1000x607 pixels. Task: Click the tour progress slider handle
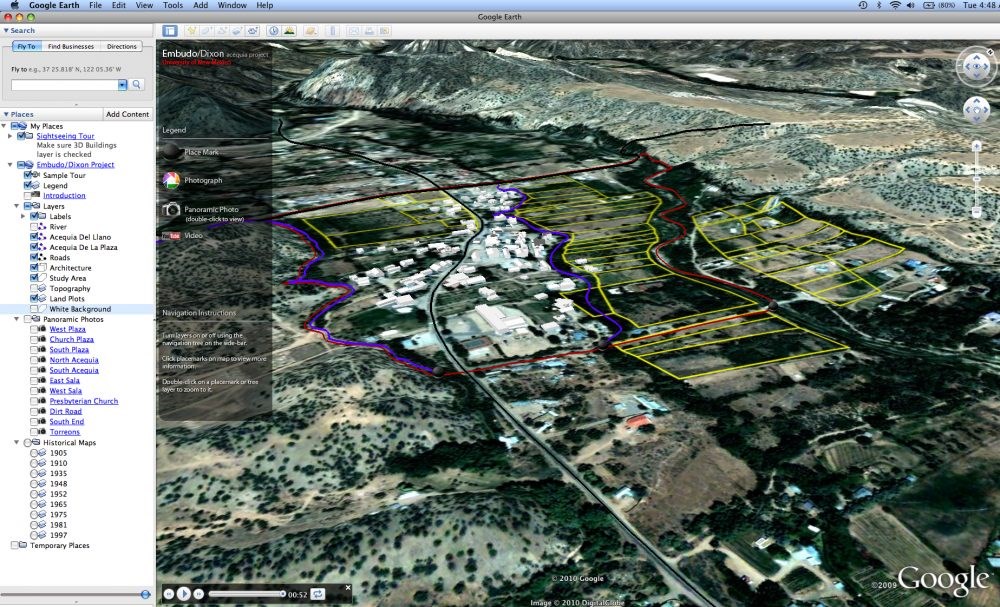point(283,594)
